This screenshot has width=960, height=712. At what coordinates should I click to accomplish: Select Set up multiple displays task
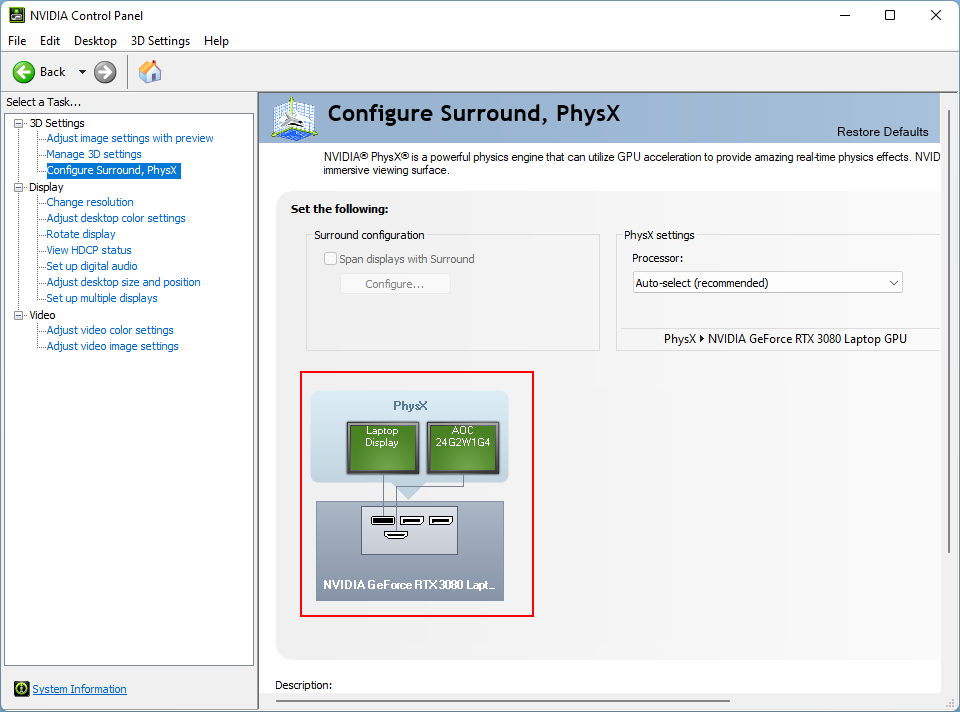[x=102, y=298]
